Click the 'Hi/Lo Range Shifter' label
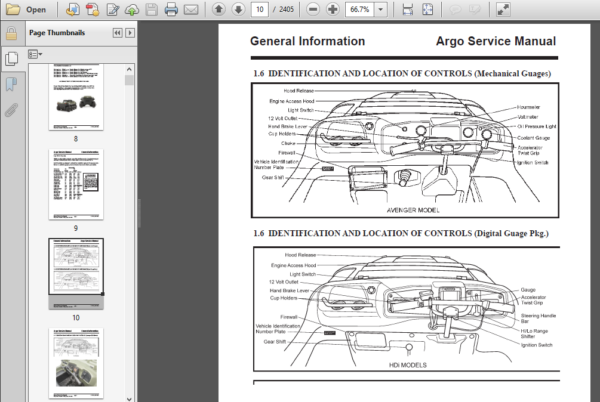The height and width of the screenshot is (402, 600). pyautogui.click(x=534, y=334)
